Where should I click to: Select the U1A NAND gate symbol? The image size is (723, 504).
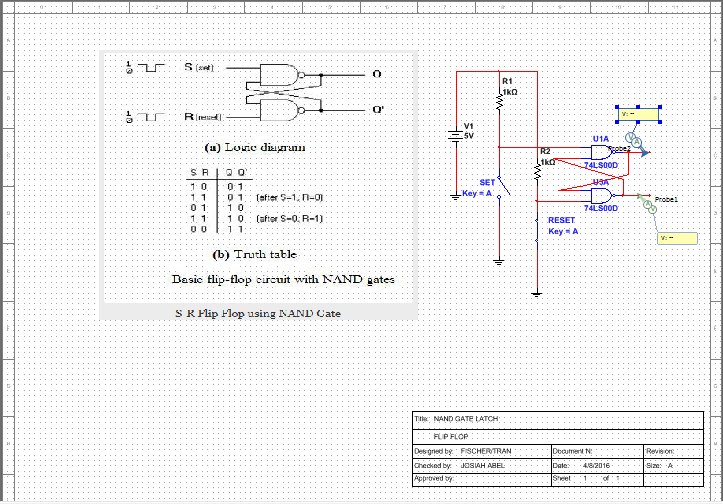coord(600,152)
